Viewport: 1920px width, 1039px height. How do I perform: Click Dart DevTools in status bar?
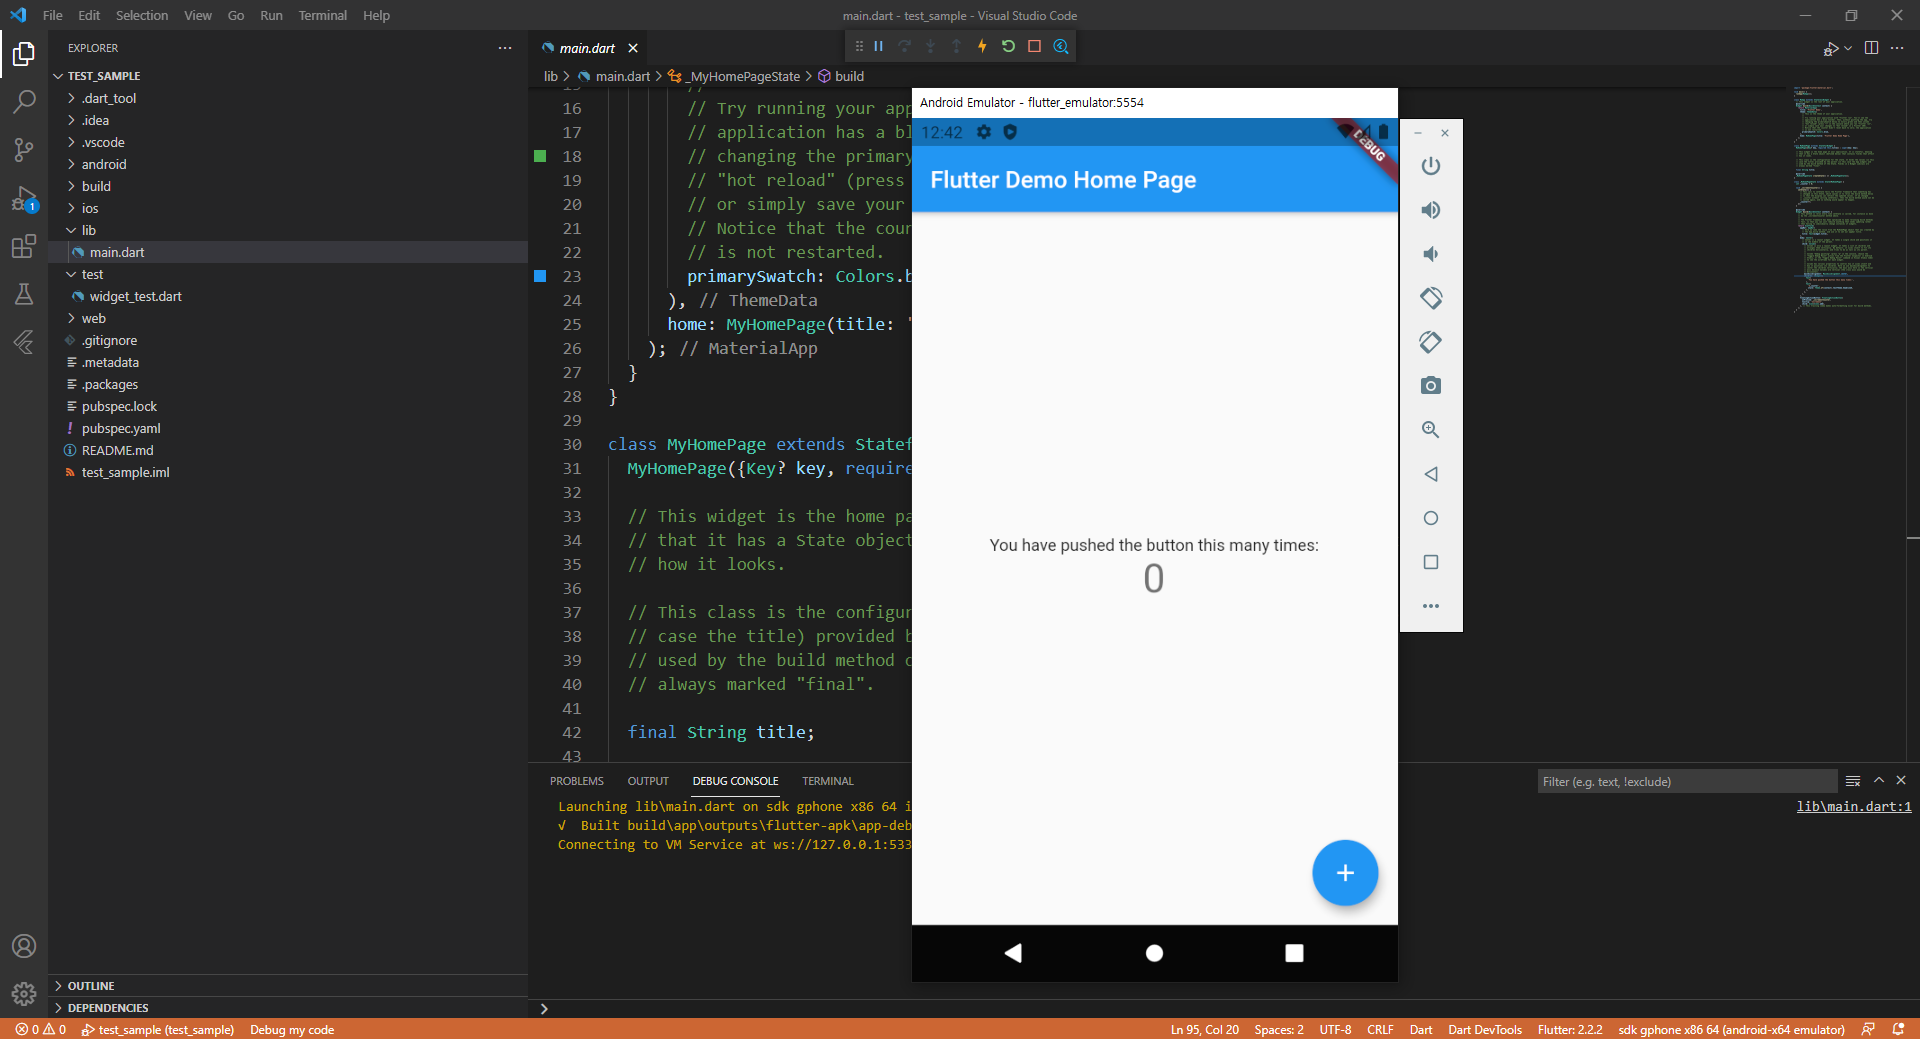click(1485, 1029)
